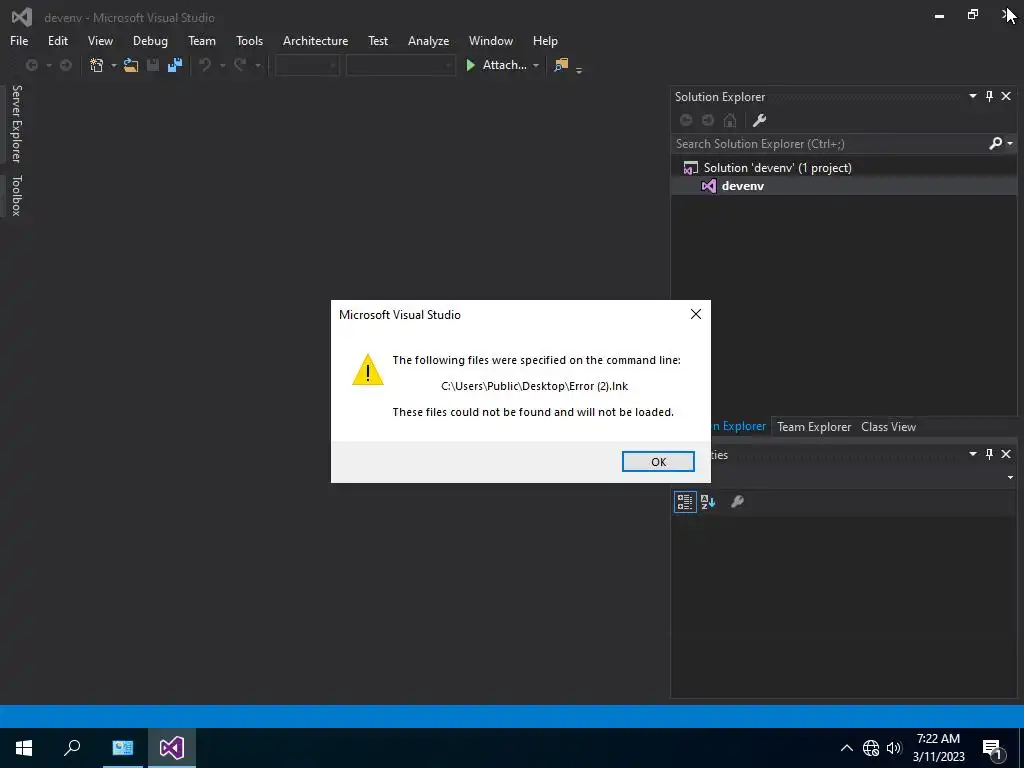Image resolution: width=1024 pixels, height=768 pixels.
Task: Open Windows taskbar search
Action: [x=72, y=748]
